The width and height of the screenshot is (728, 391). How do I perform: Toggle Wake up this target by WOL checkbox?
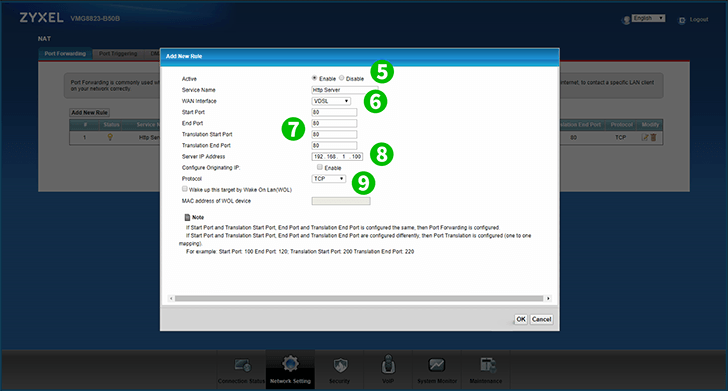click(x=185, y=189)
